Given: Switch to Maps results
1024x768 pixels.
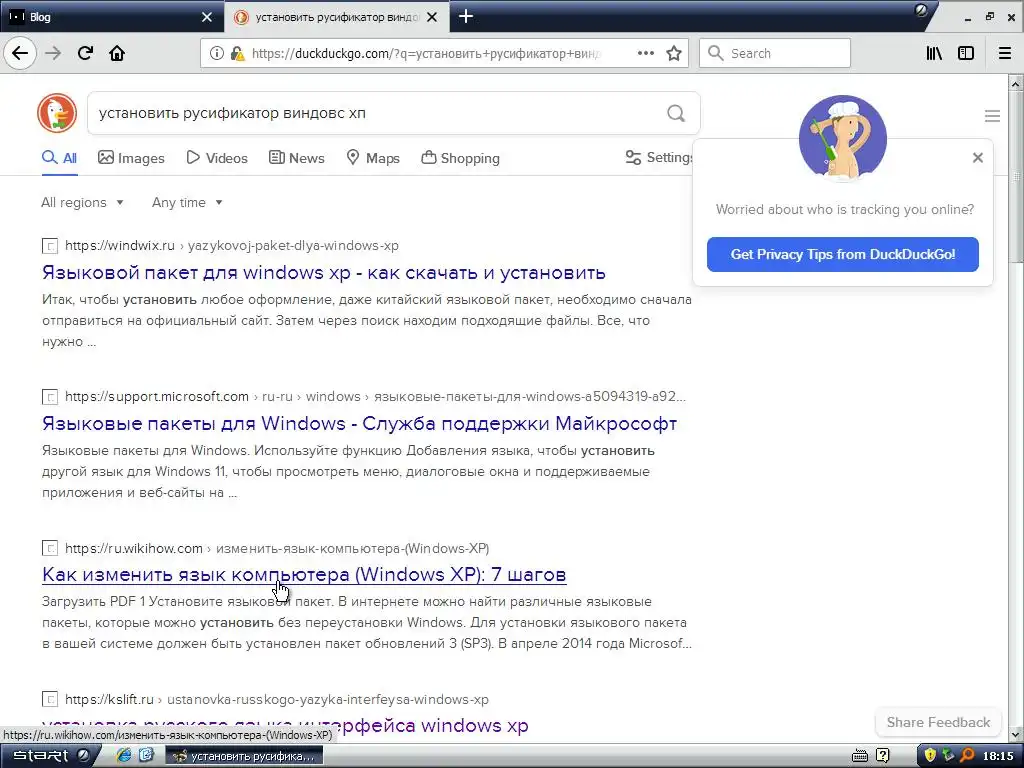Looking at the screenshot, I should click(373, 158).
